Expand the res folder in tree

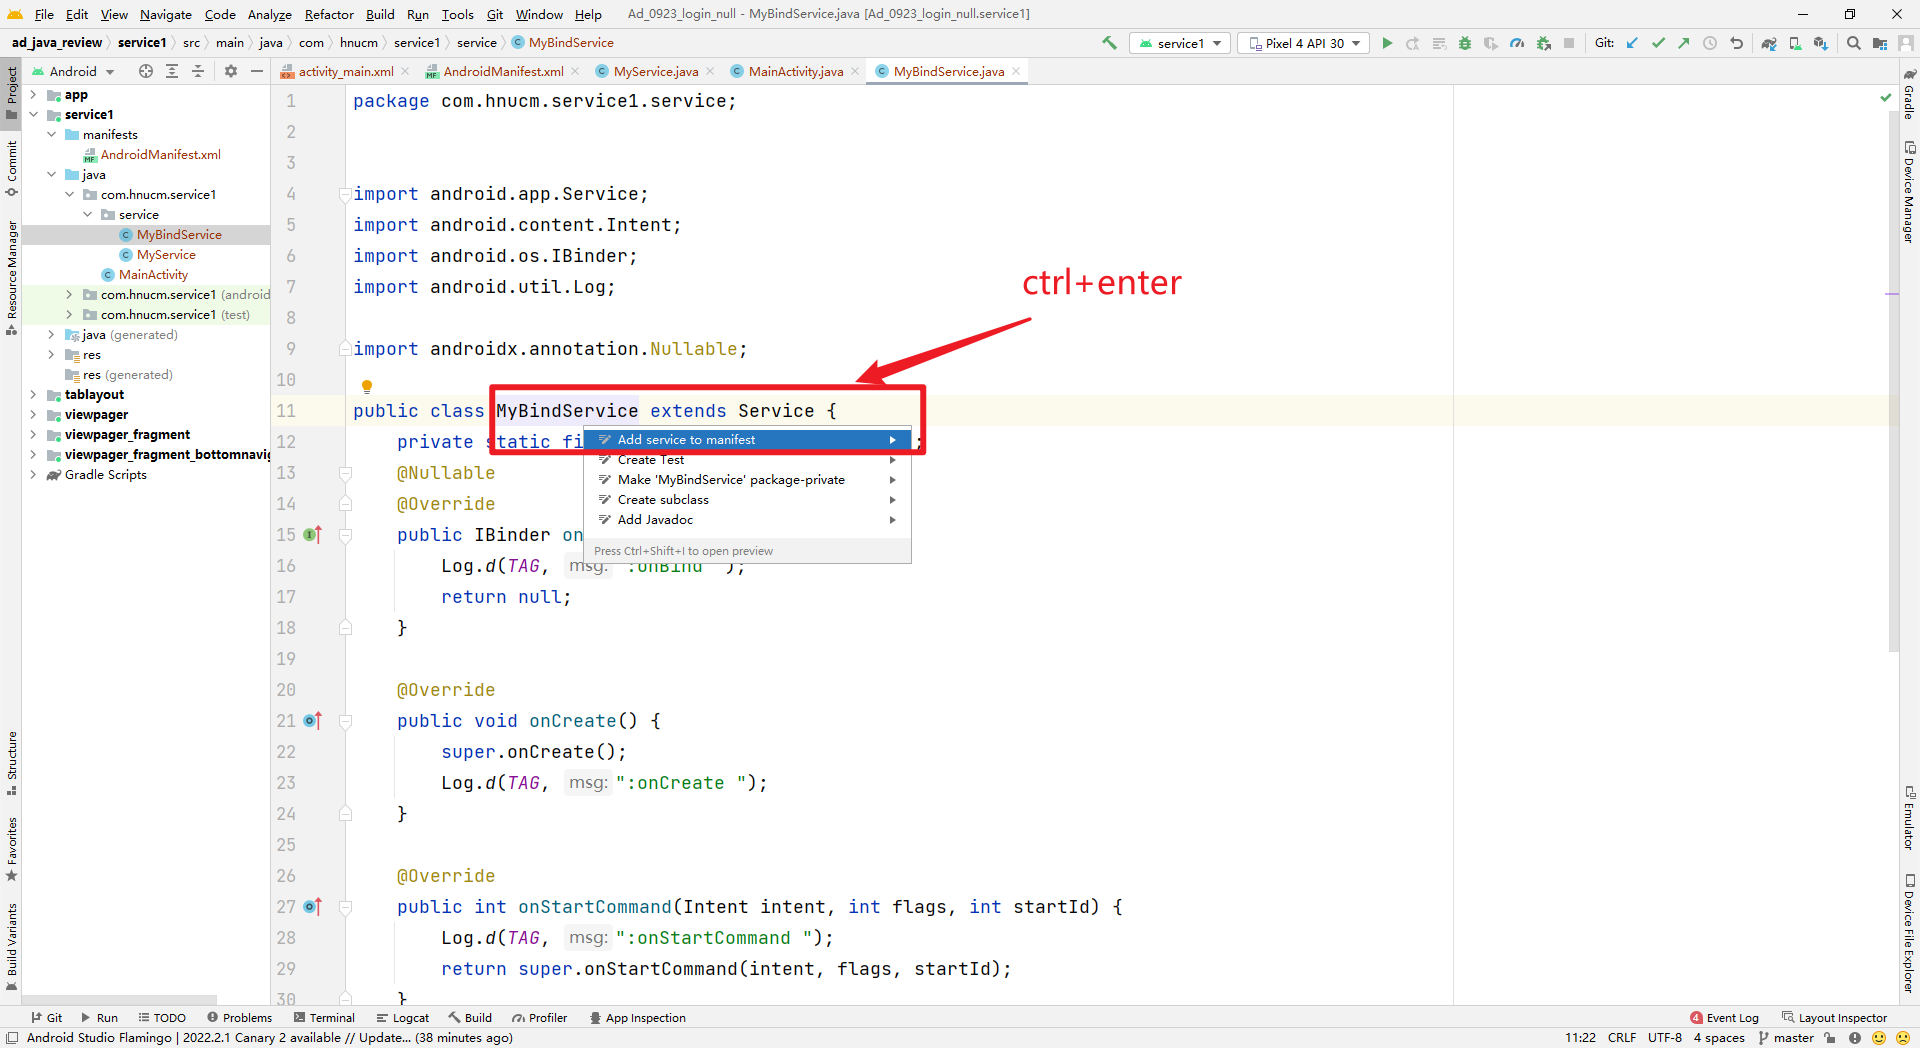coord(51,355)
